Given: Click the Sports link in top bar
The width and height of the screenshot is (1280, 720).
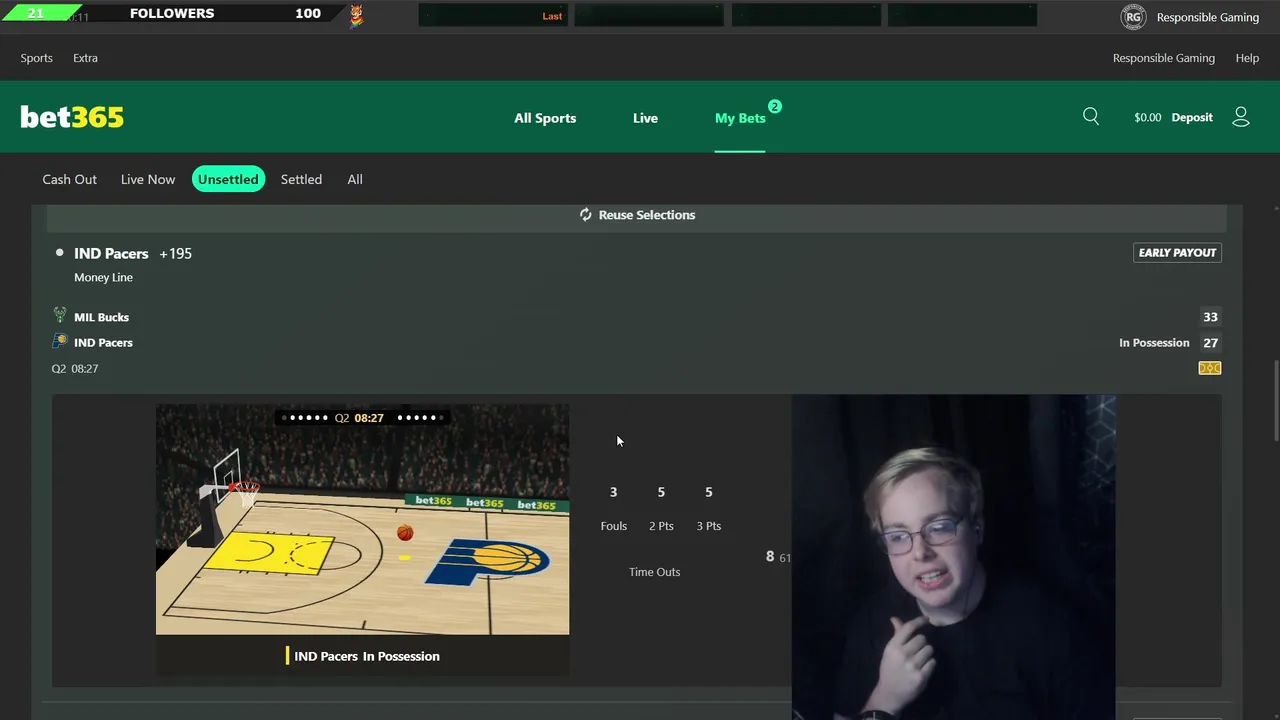Looking at the screenshot, I should tap(37, 58).
